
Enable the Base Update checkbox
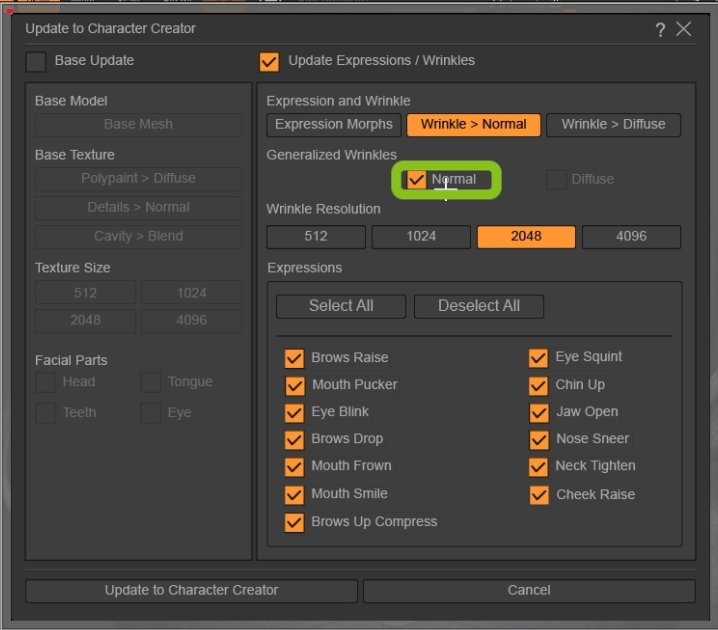(x=36, y=62)
